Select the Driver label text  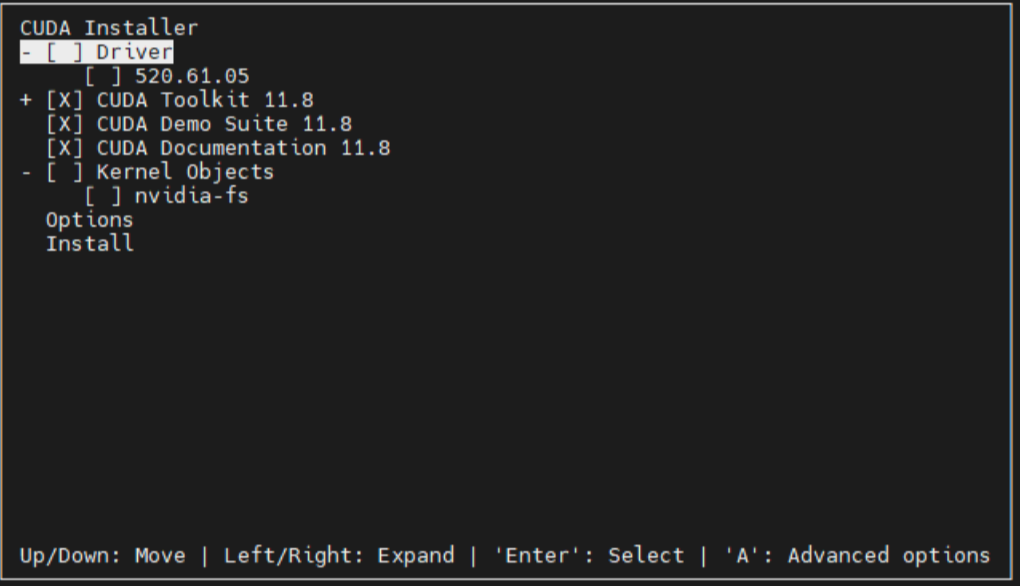(135, 52)
